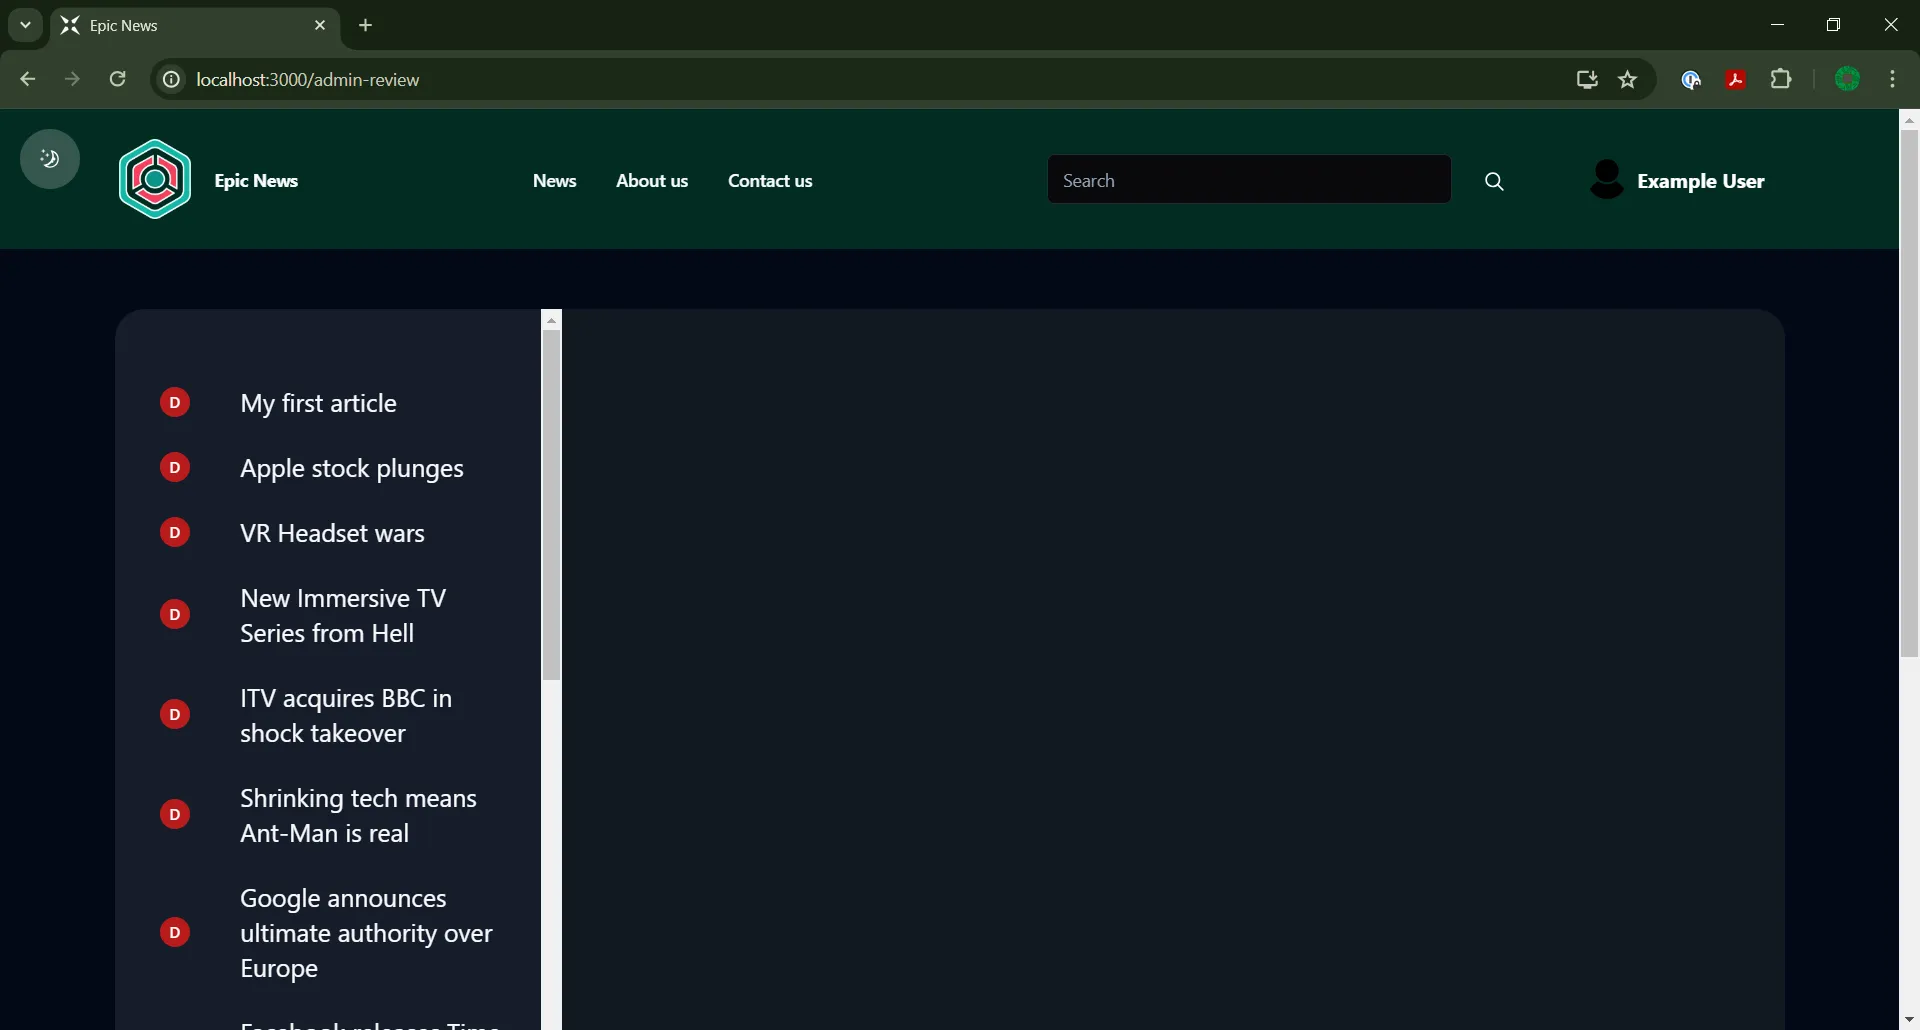Click the Epic News hexagon logo
The image size is (1920, 1030).
click(155, 180)
